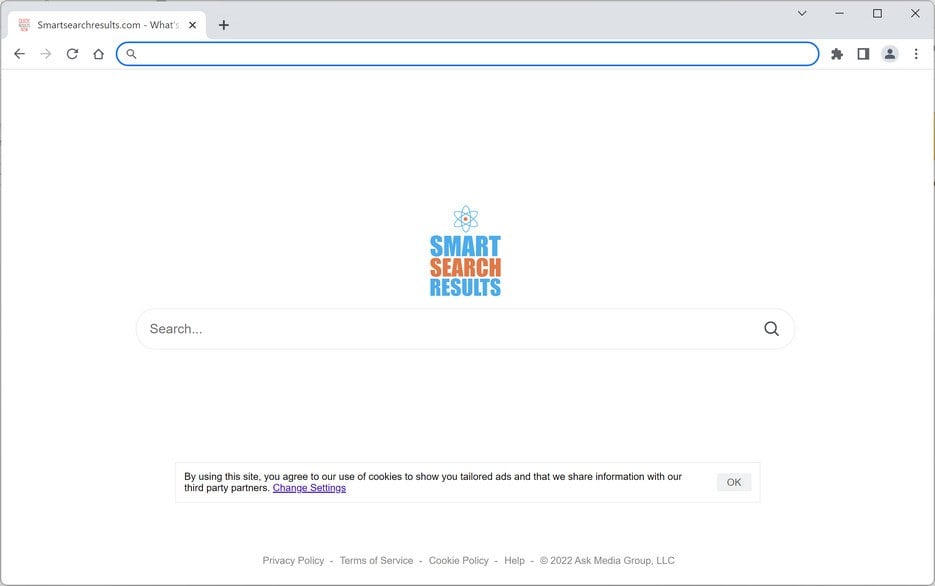Click the search magnifier in page search box
This screenshot has height=586, width=935.
coord(771,328)
